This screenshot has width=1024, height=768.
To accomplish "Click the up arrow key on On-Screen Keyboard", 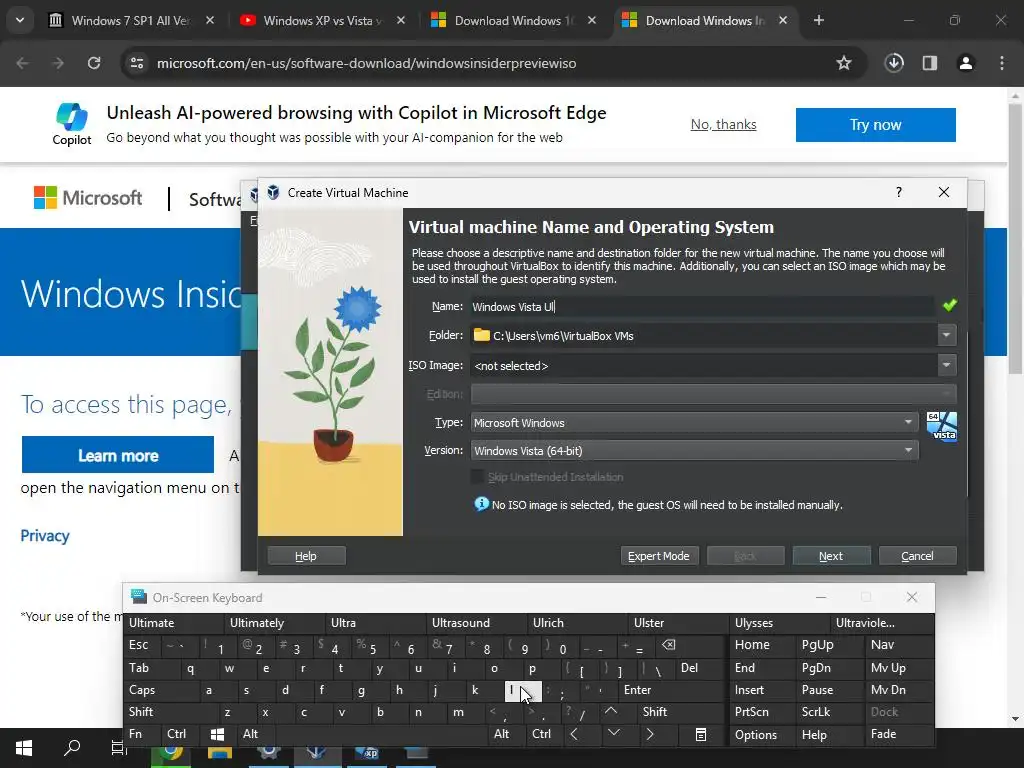I will click(x=611, y=711).
